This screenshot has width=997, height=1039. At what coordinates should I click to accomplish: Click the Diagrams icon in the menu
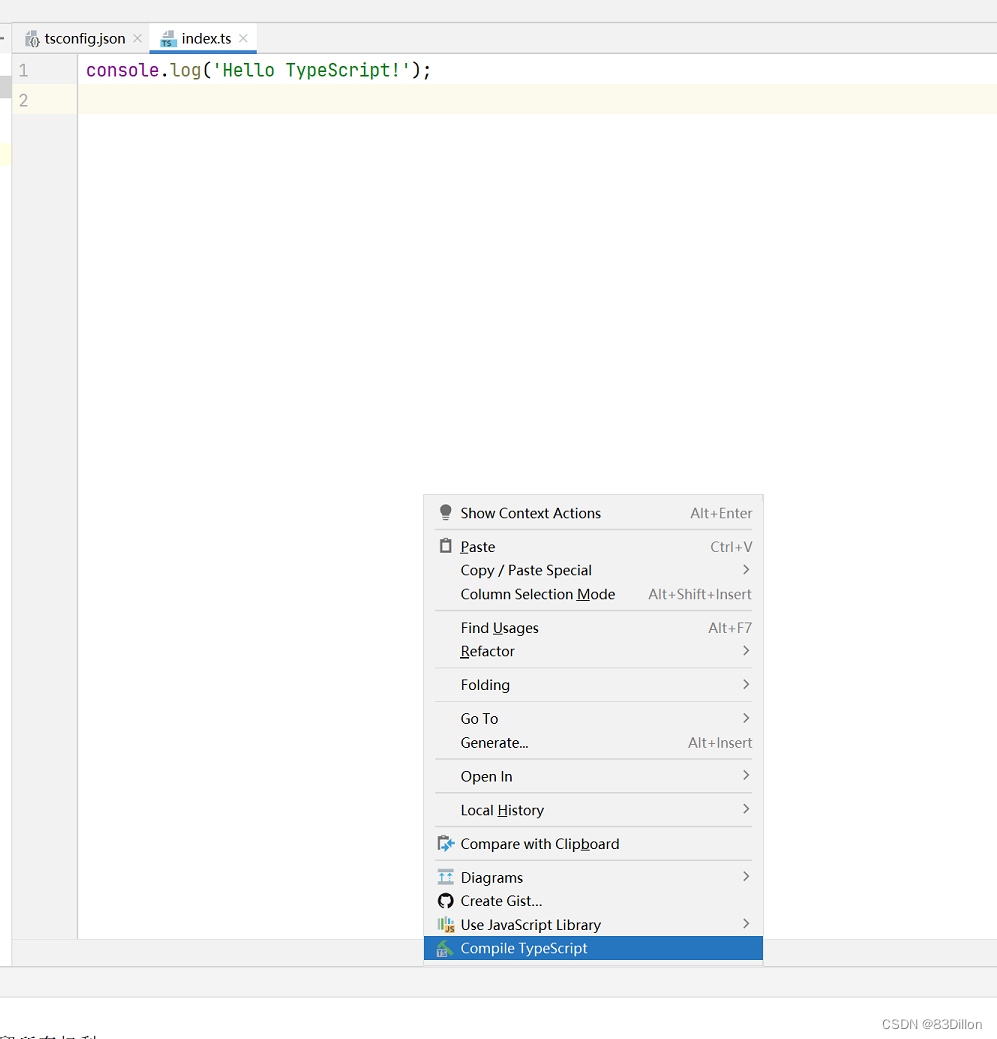coord(445,877)
